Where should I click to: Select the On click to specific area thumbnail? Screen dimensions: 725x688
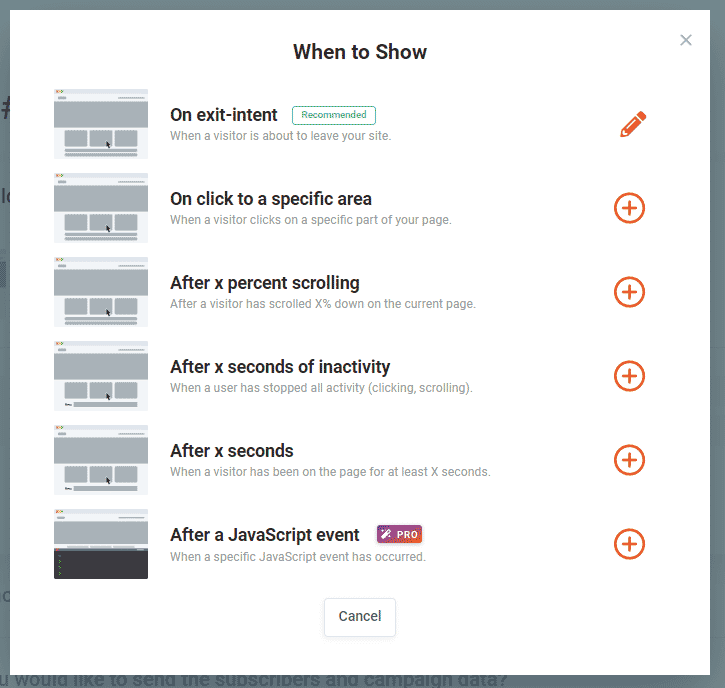[x=101, y=208]
